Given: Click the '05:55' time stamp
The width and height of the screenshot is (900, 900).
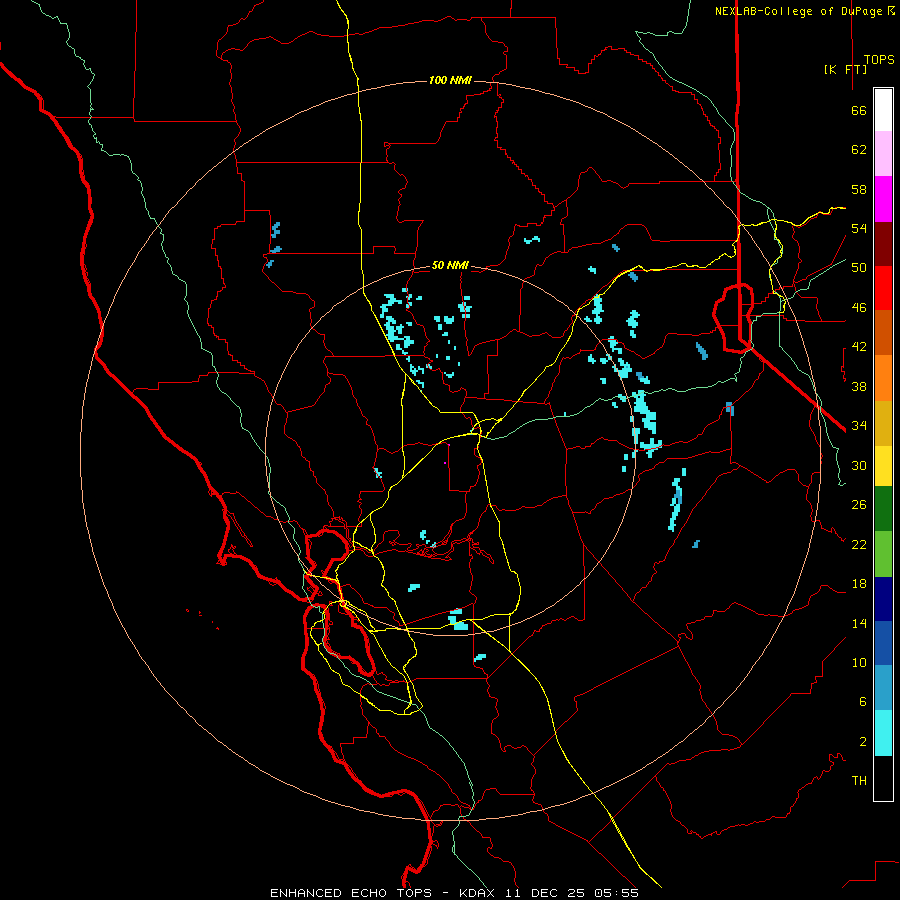Looking at the screenshot, I should pyautogui.click(x=616, y=893).
